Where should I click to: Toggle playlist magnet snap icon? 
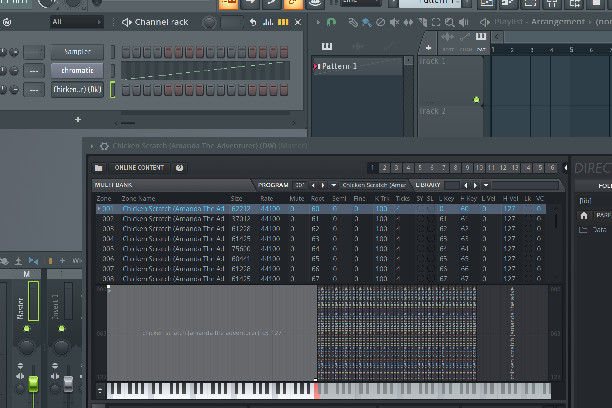tap(331, 22)
